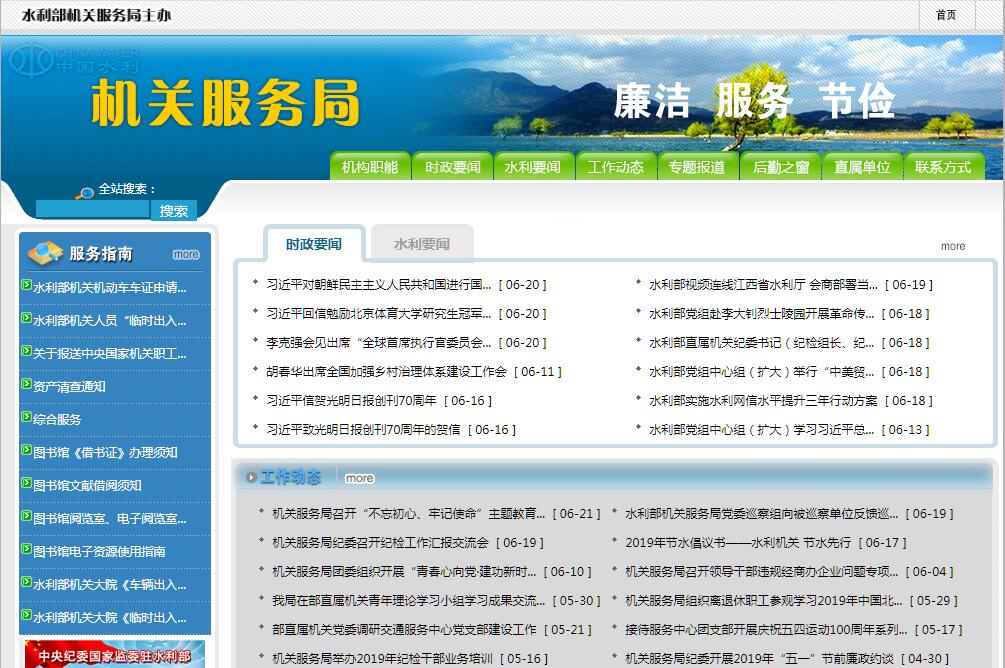Open more next to 工作动态 heading

point(359,478)
